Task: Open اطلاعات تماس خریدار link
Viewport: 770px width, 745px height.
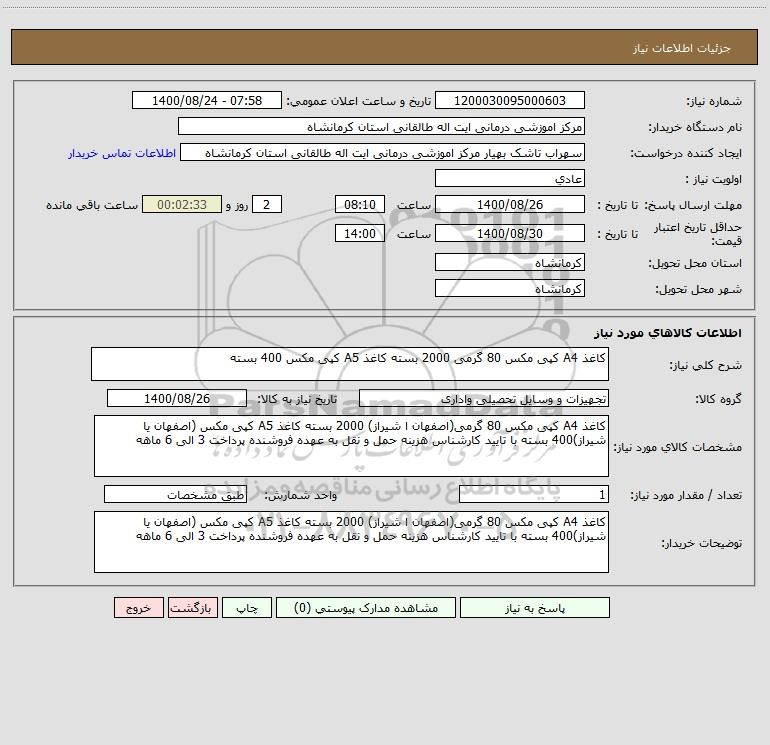Action: pyautogui.click(x=122, y=153)
